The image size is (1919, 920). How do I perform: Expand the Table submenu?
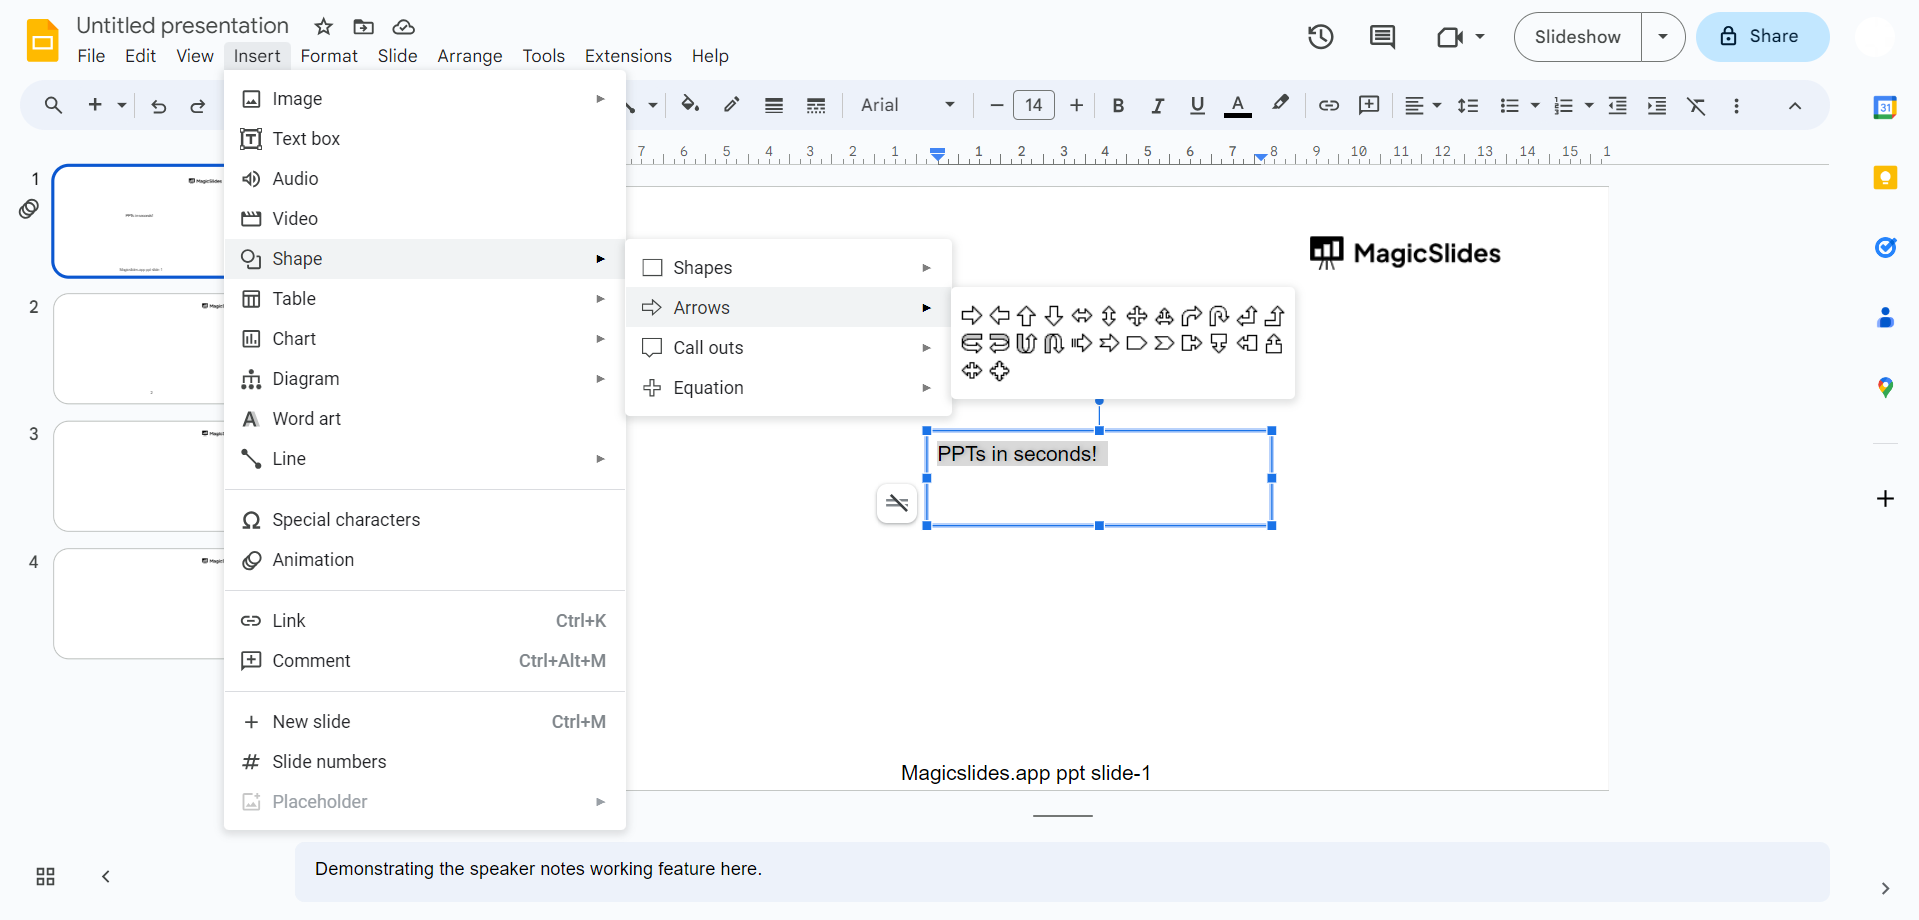[425, 299]
